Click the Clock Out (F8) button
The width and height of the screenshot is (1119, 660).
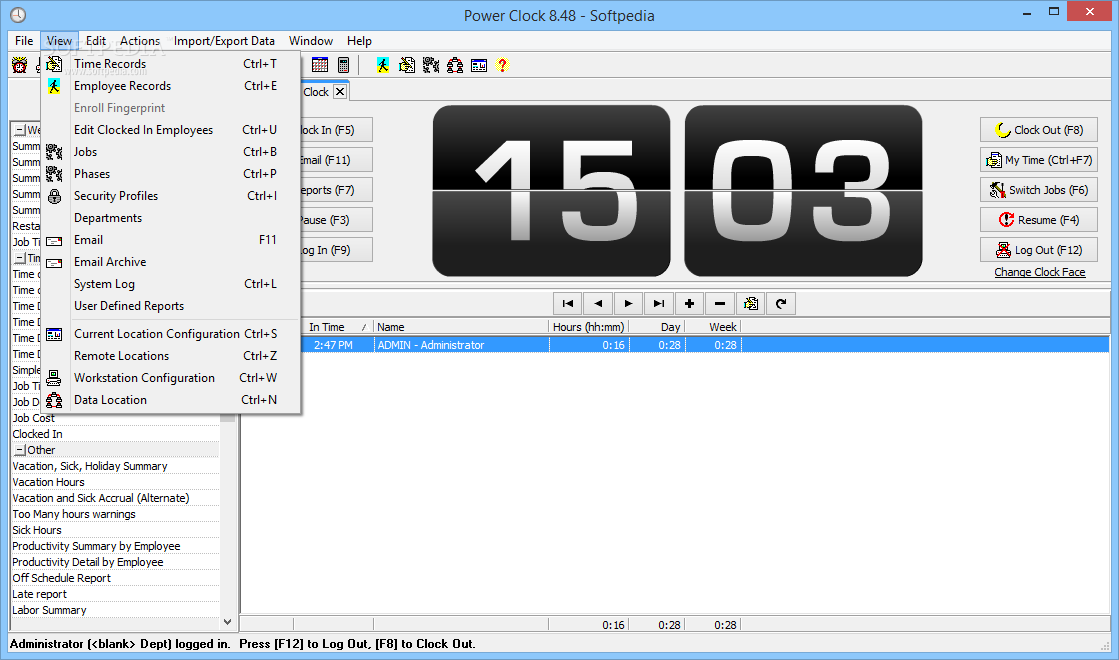pos(1038,130)
